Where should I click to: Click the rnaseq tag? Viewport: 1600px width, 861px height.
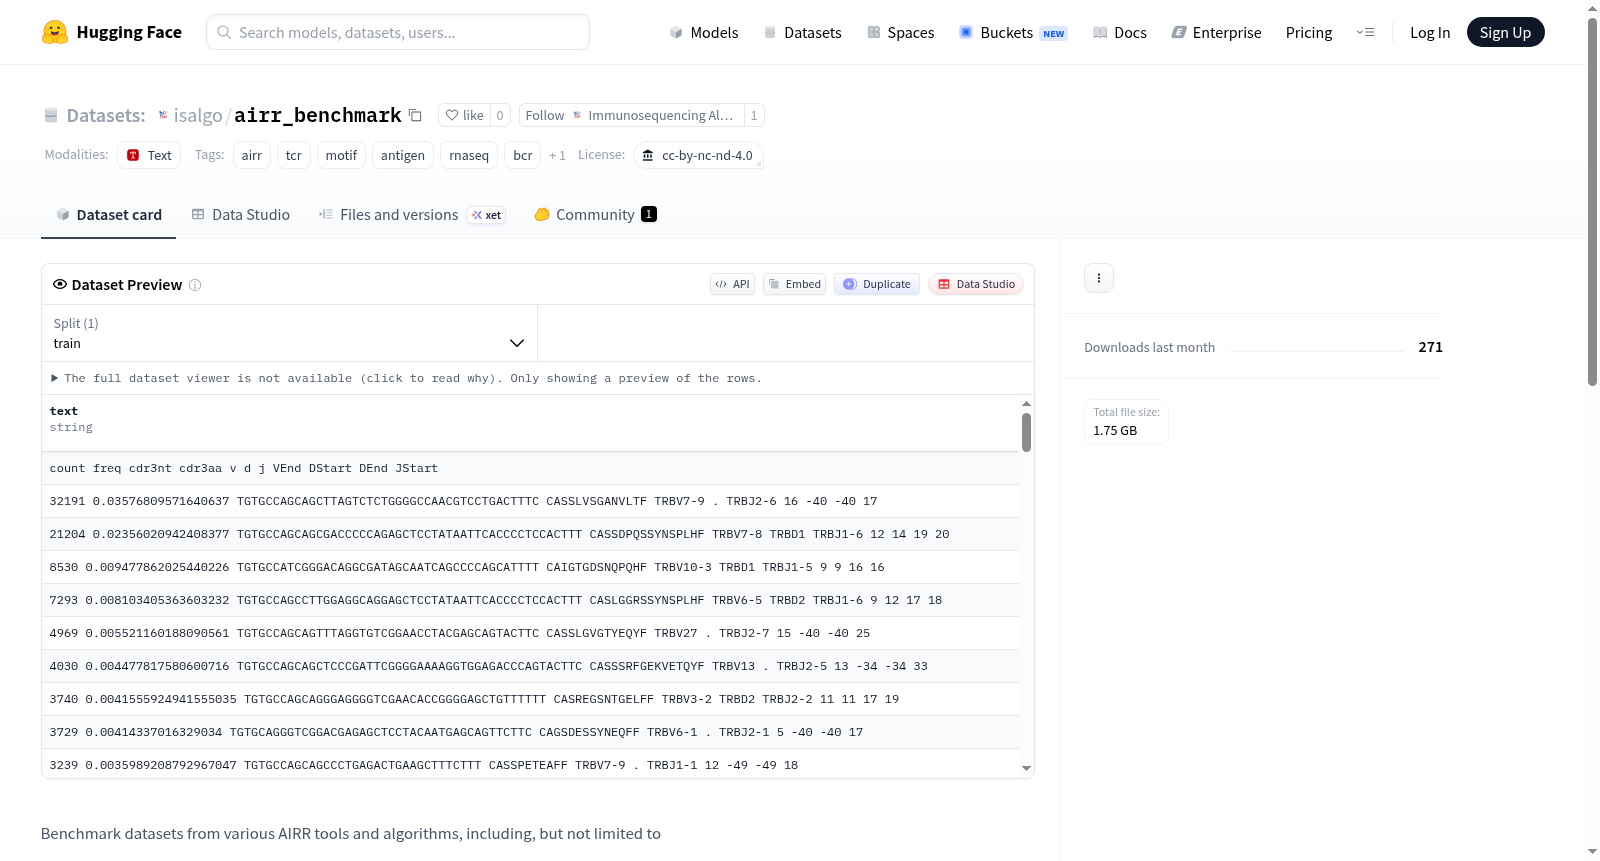pos(469,155)
